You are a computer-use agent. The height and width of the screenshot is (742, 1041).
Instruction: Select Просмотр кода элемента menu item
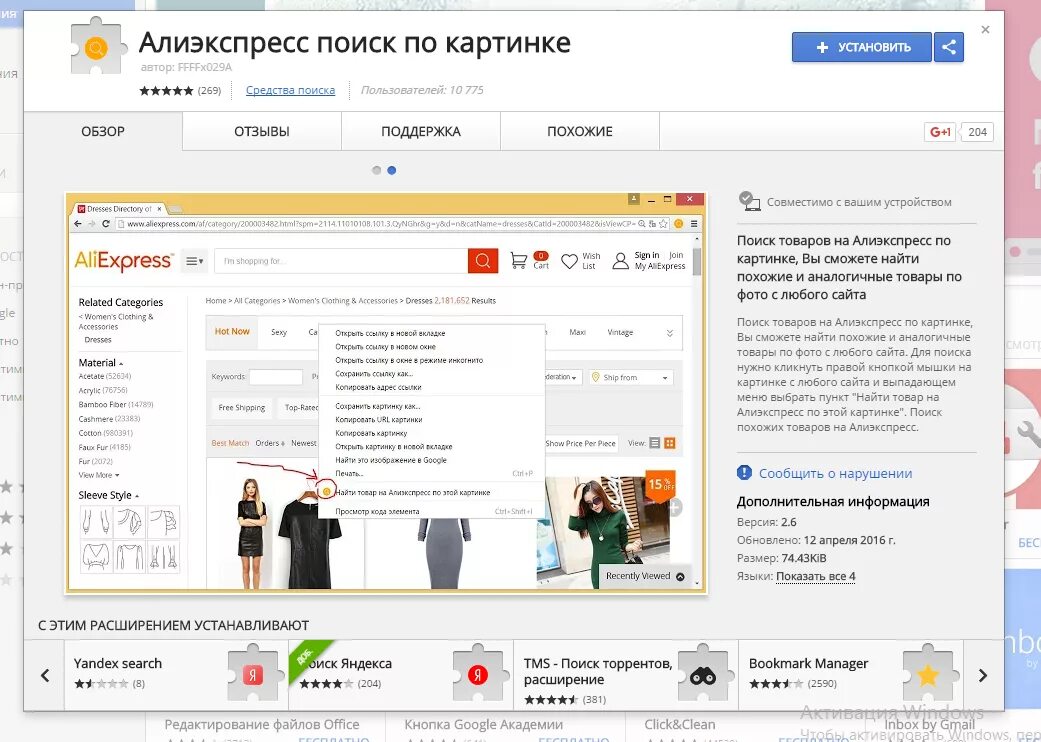tap(377, 512)
